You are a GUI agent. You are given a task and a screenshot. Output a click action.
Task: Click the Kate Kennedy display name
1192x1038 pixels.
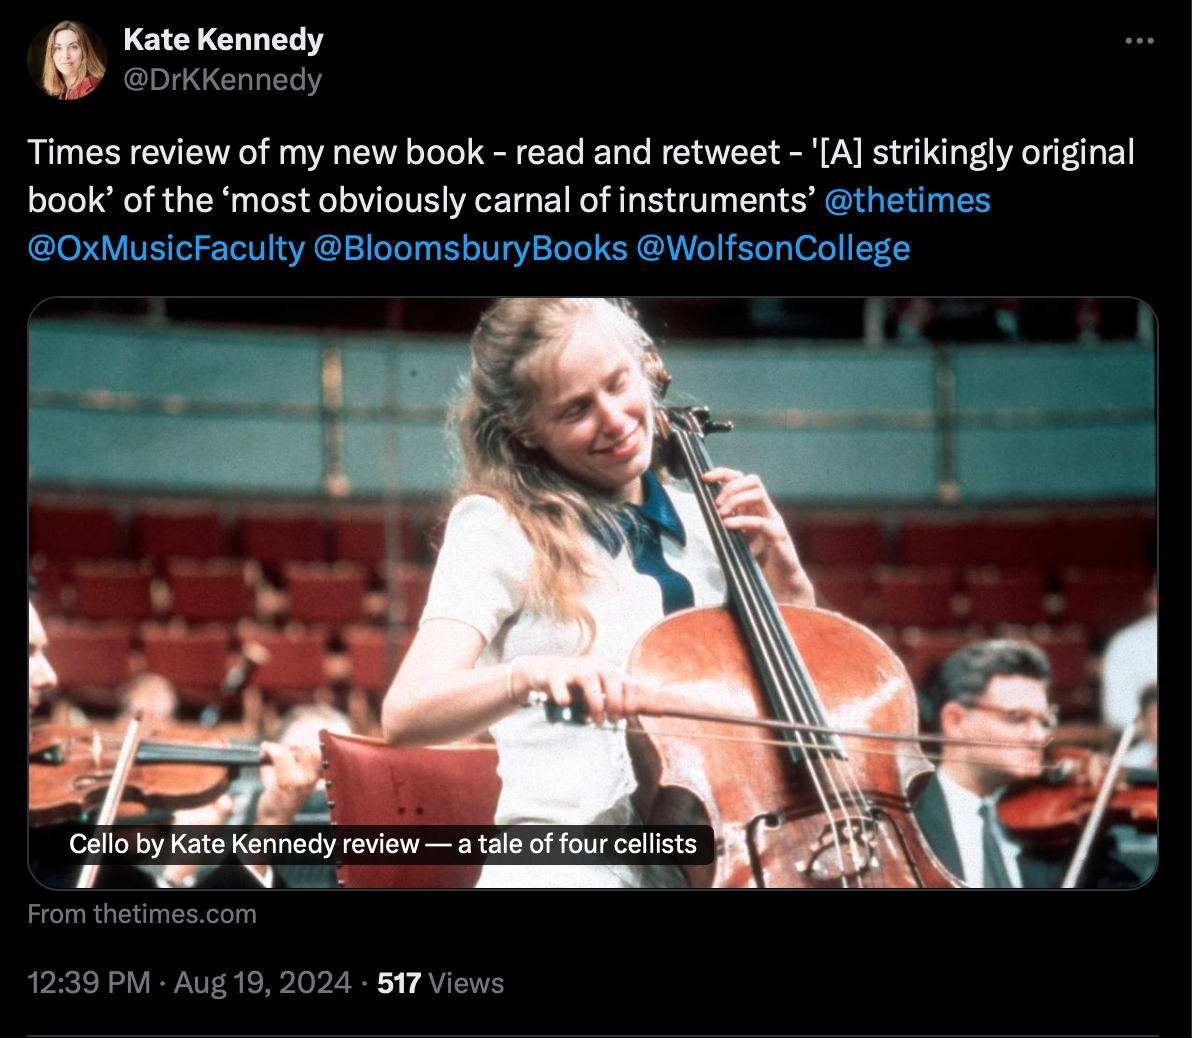(x=223, y=40)
